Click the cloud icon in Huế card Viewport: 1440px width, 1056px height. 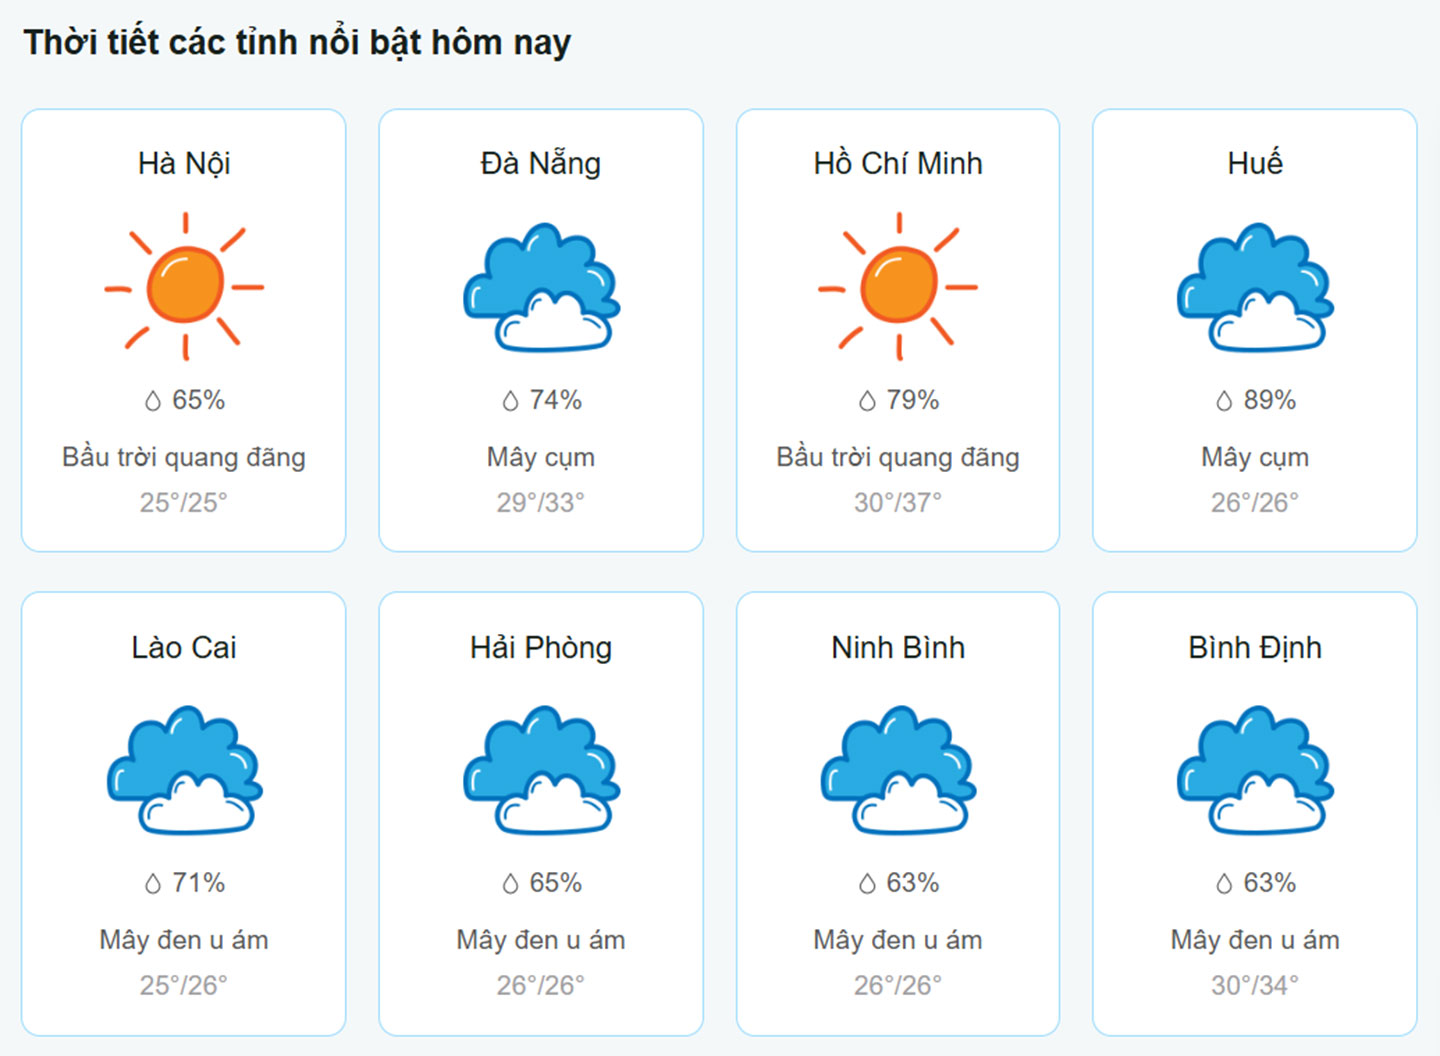tap(1255, 288)
